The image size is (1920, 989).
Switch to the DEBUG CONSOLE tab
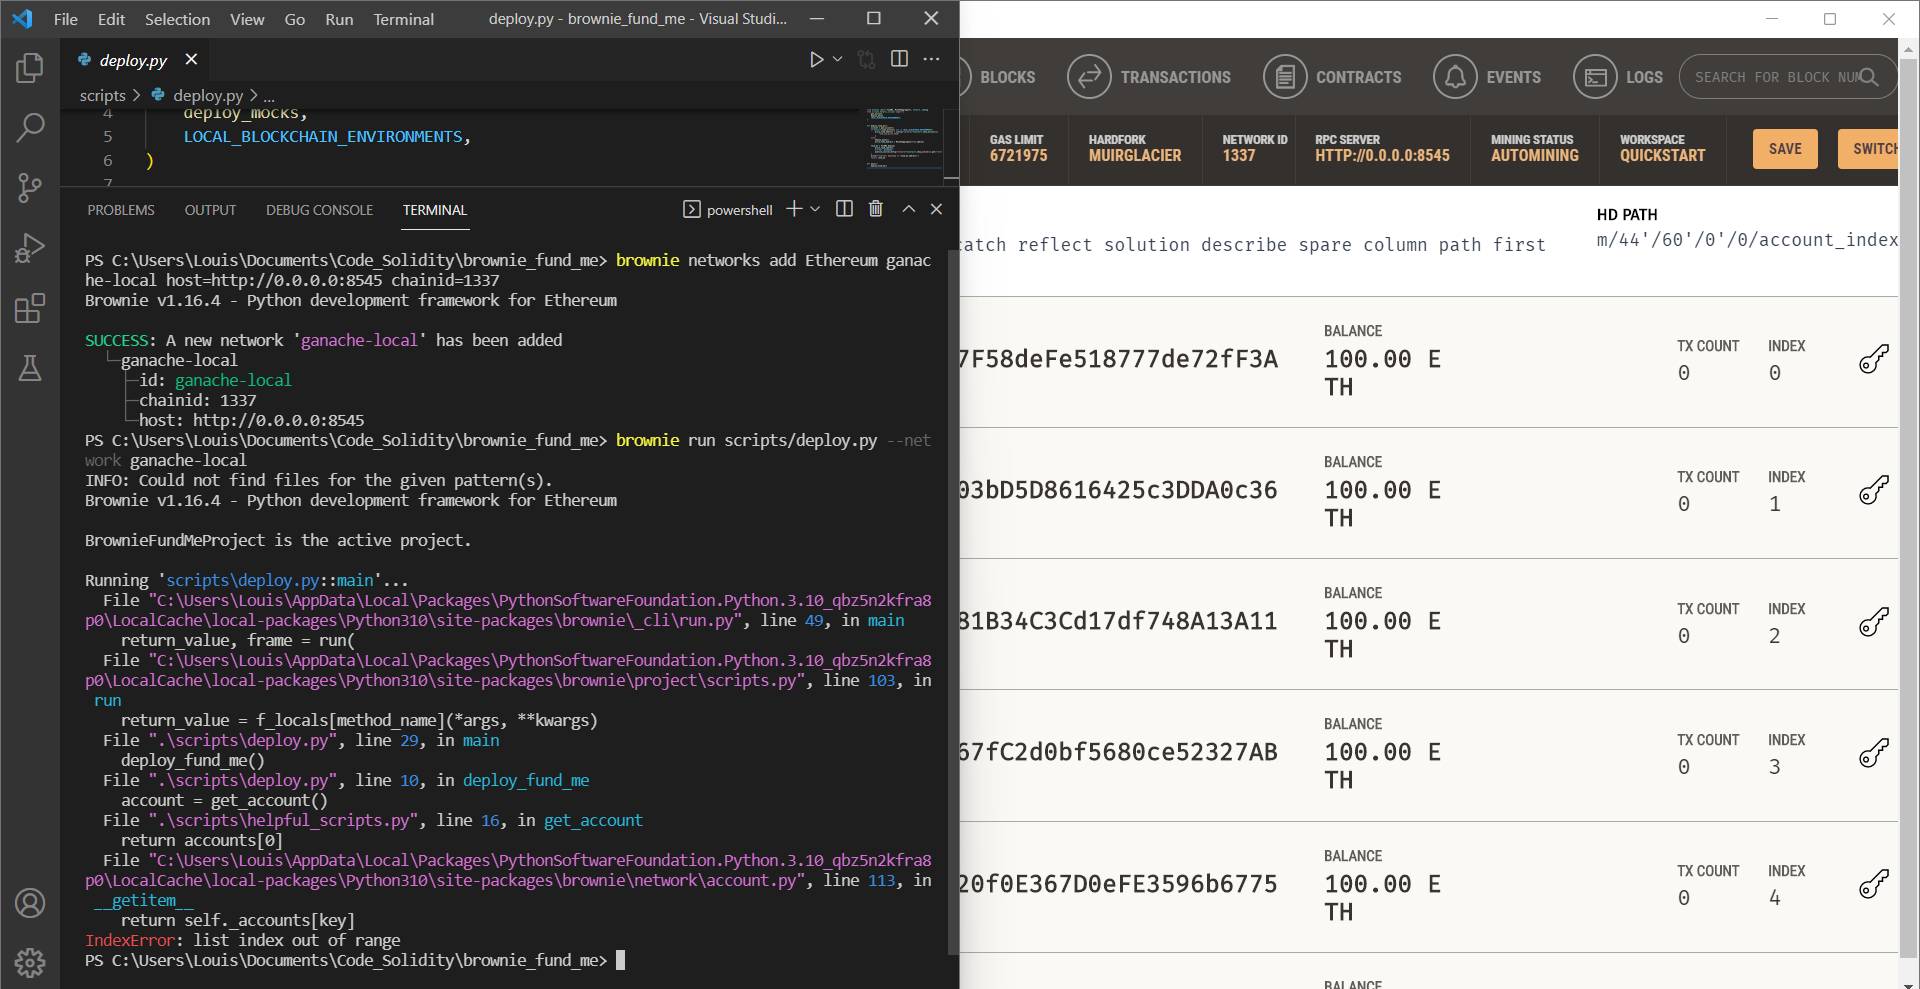click(x=319, y=210)
